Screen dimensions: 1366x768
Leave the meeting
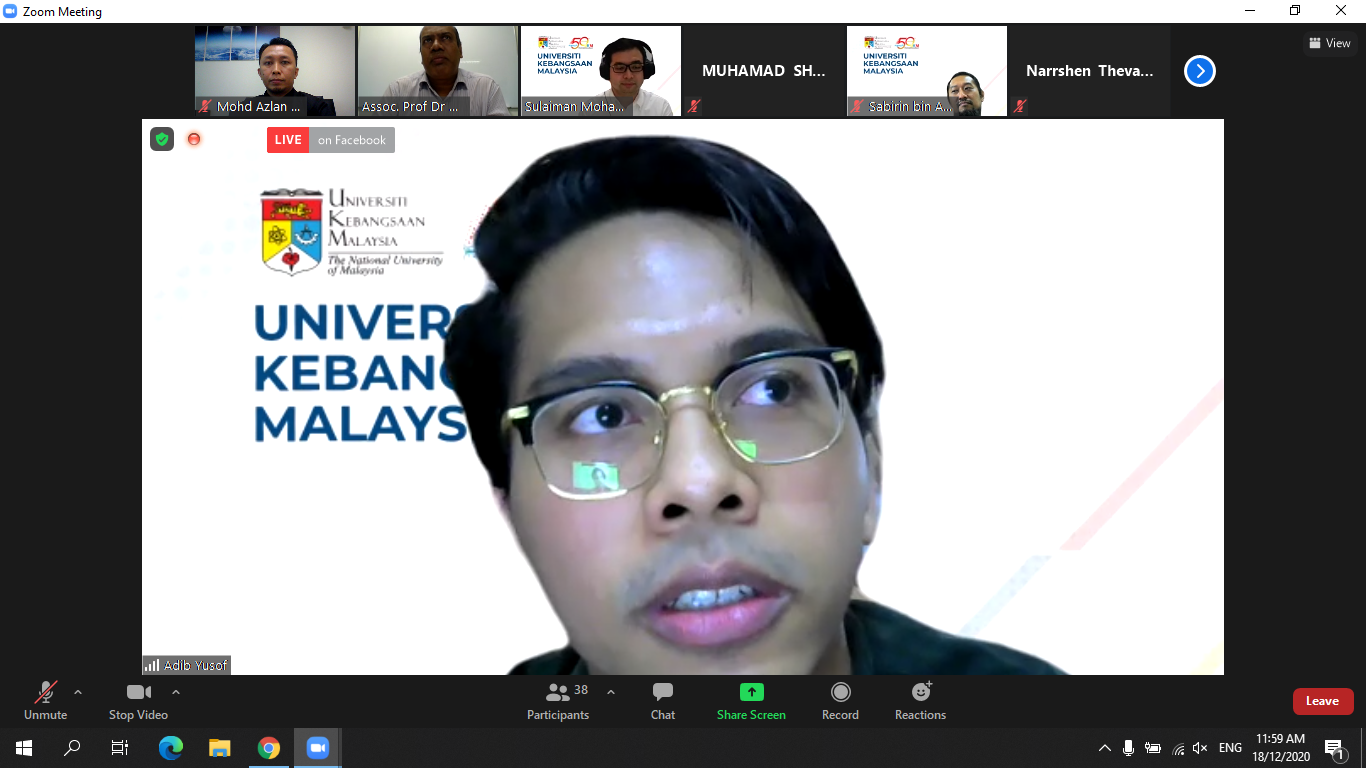1322,701
